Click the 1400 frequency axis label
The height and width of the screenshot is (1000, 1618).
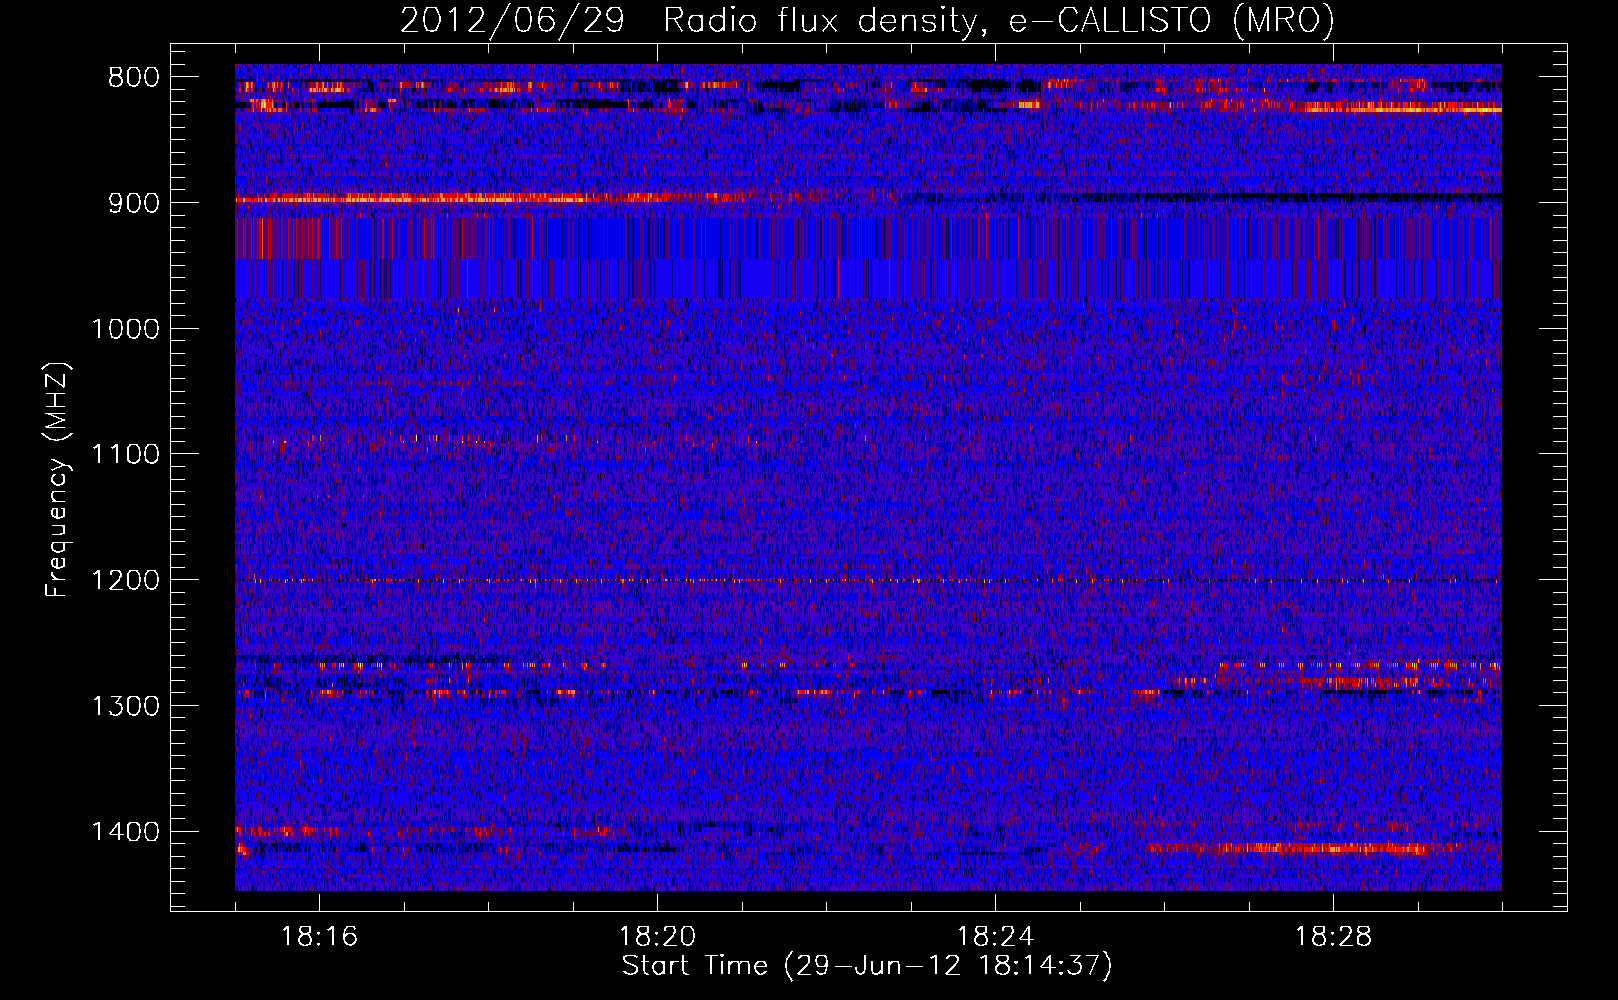pyautogui.click(x=125, y=832)
